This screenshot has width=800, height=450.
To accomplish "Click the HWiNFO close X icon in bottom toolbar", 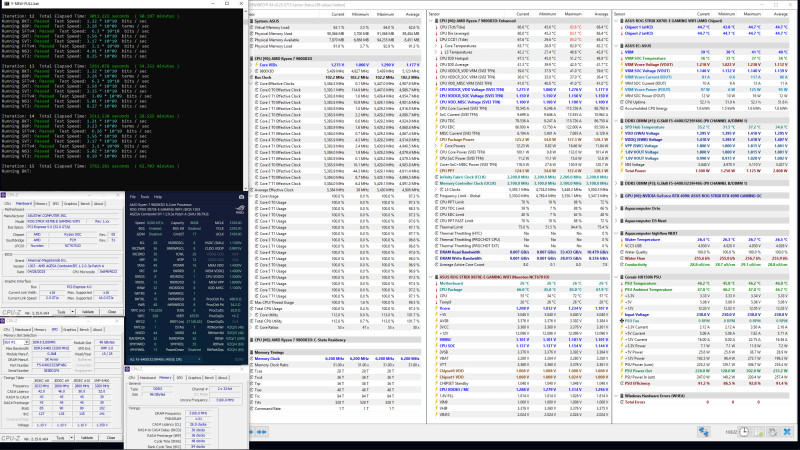I will pyautogui.click(x=787, y=432).
